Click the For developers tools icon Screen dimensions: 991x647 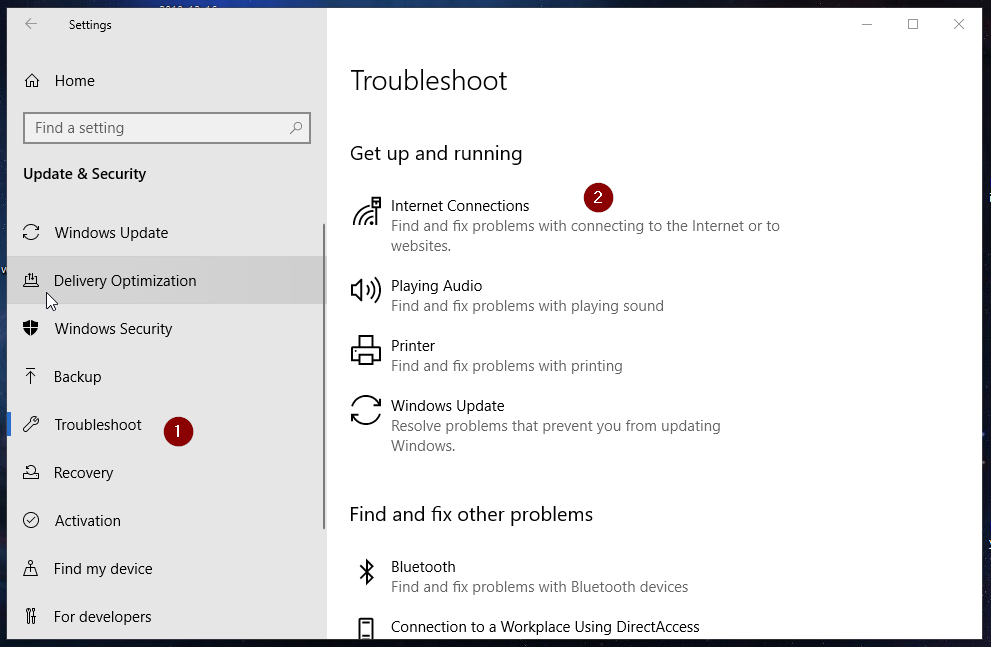point(30,616)
